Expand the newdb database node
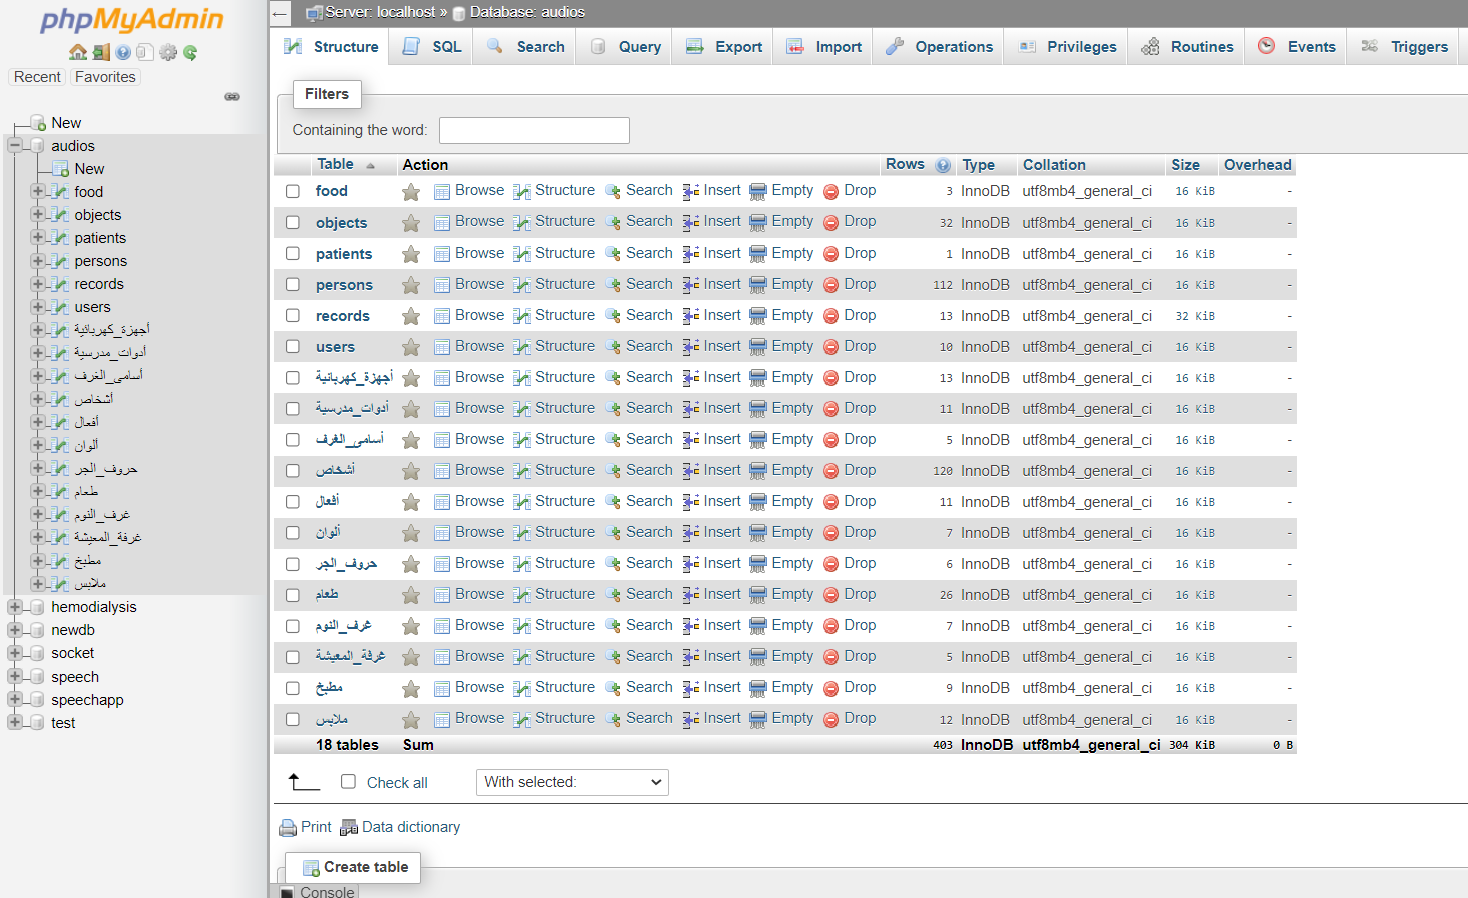Image resolution: width=1468 pixels, height=898 pixels. [x=15, y=630]
